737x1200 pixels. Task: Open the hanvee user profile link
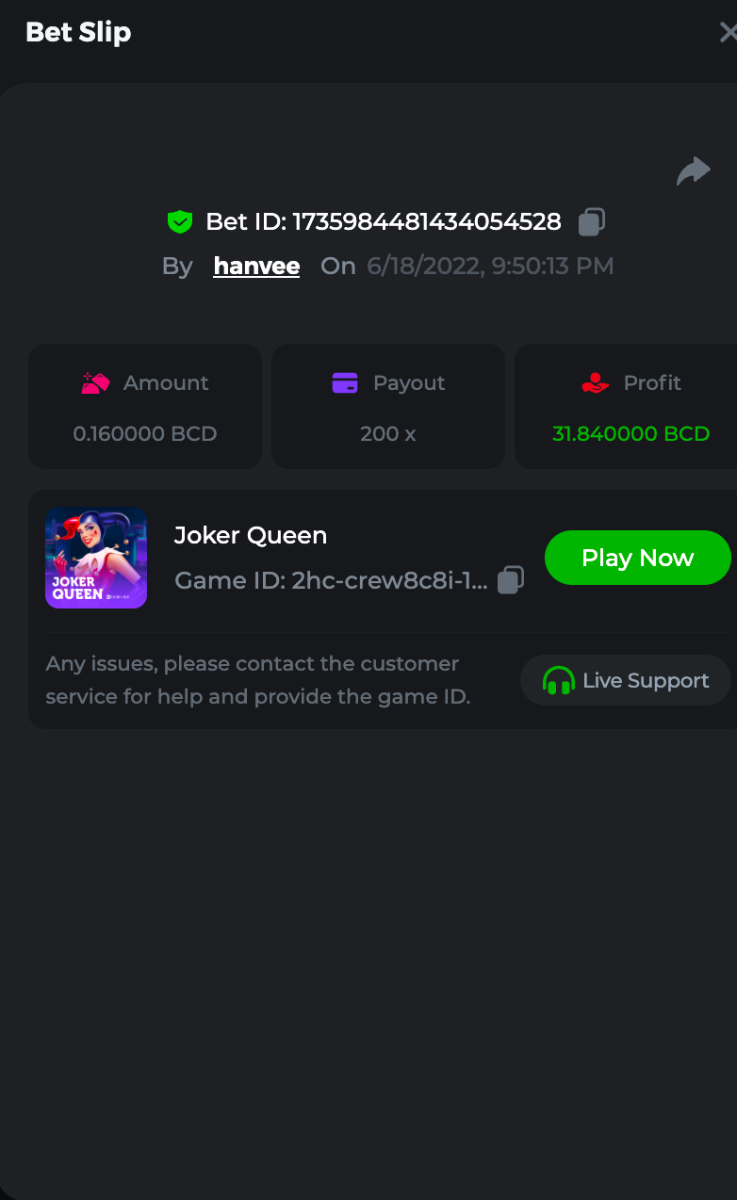[257, 266]
